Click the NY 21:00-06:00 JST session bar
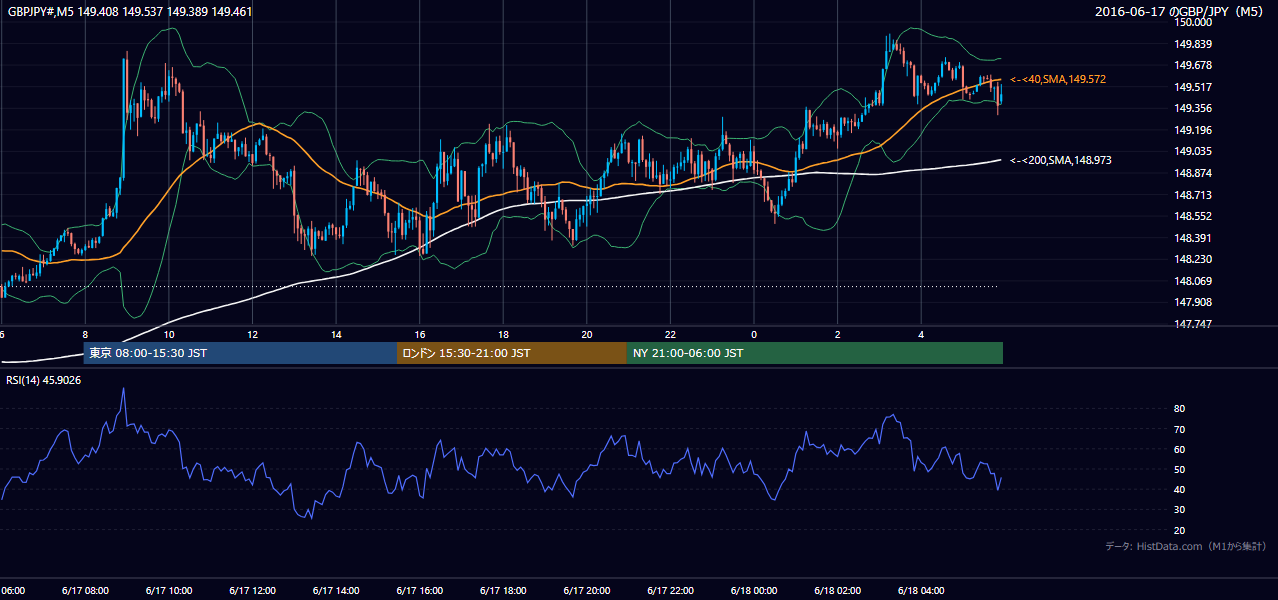 coord(815,353)
